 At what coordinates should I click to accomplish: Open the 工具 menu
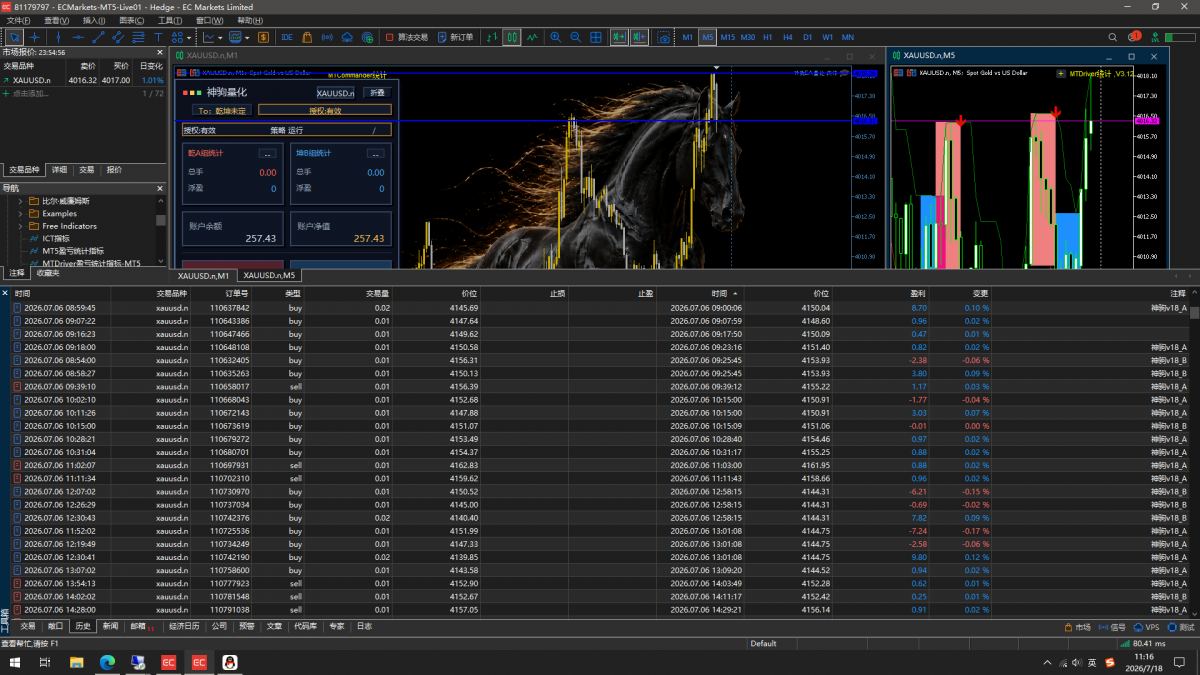170,20
